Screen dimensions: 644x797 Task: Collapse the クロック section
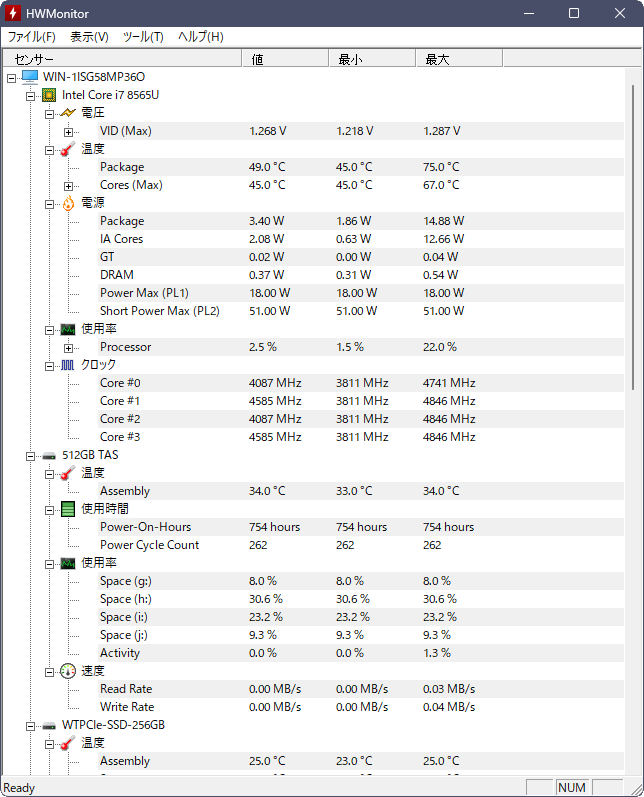click(x=49, y=365)
